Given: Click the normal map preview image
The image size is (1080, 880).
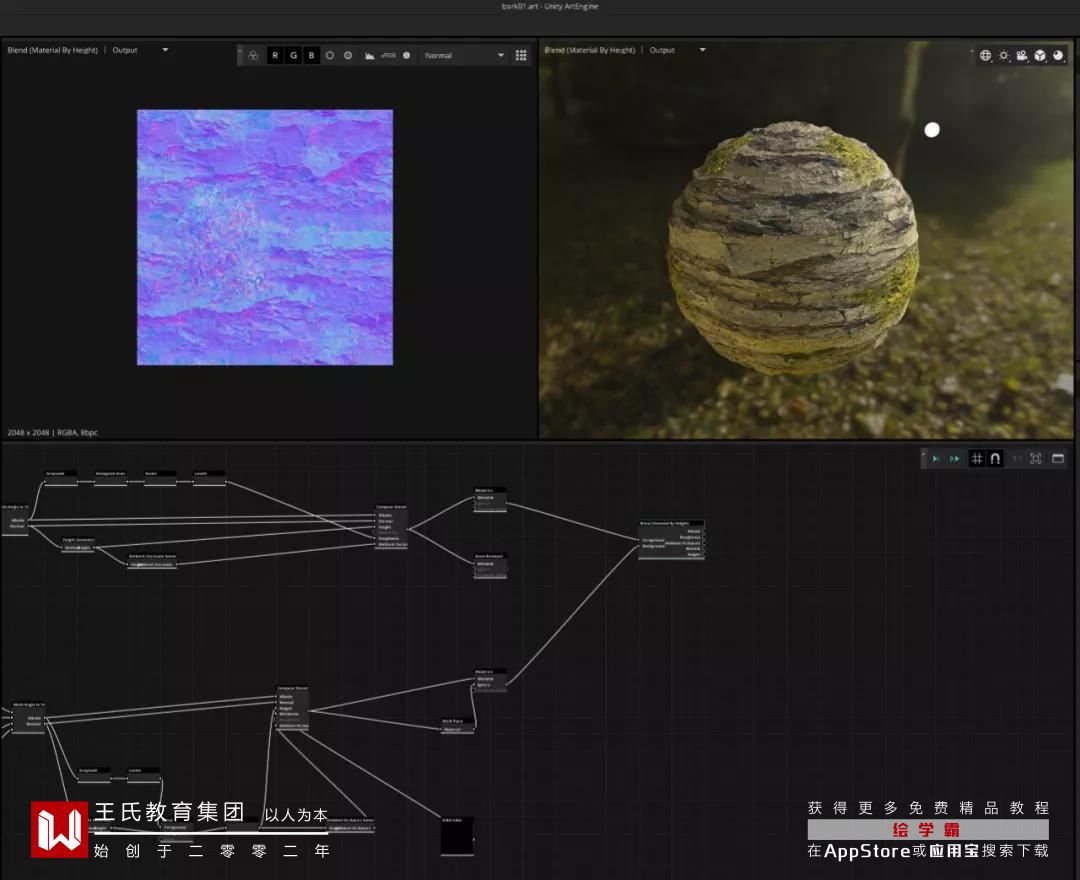Looking at the screenshot, I should click(x=265, y=238).
